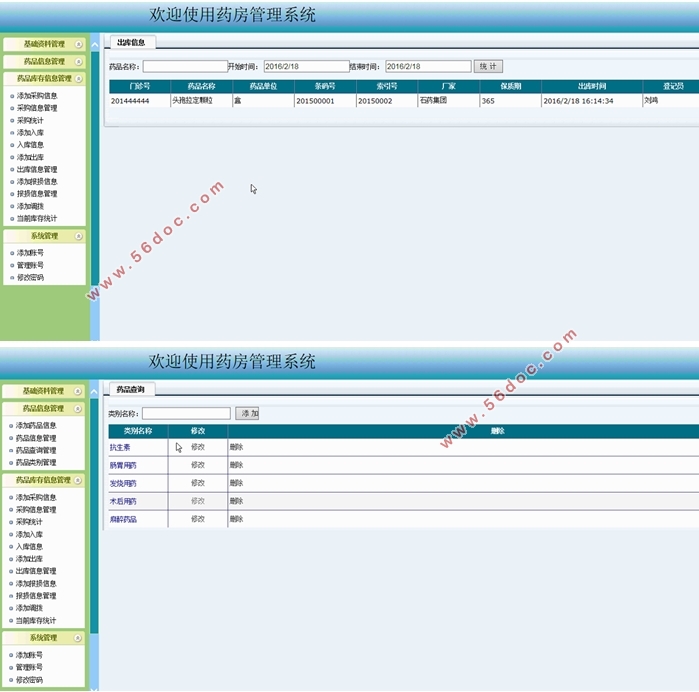The image size is (699, 692).
Task: Click the 麻醉药品 category link
Action: [x=123, y=519]
